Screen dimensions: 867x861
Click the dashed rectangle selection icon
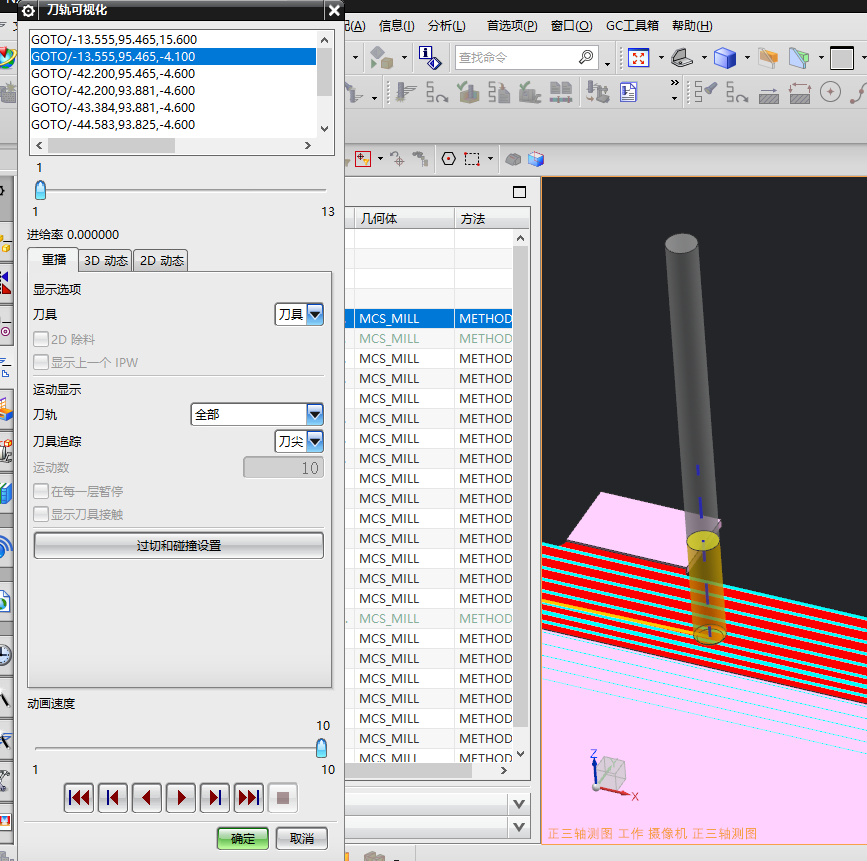click(472, 159)
